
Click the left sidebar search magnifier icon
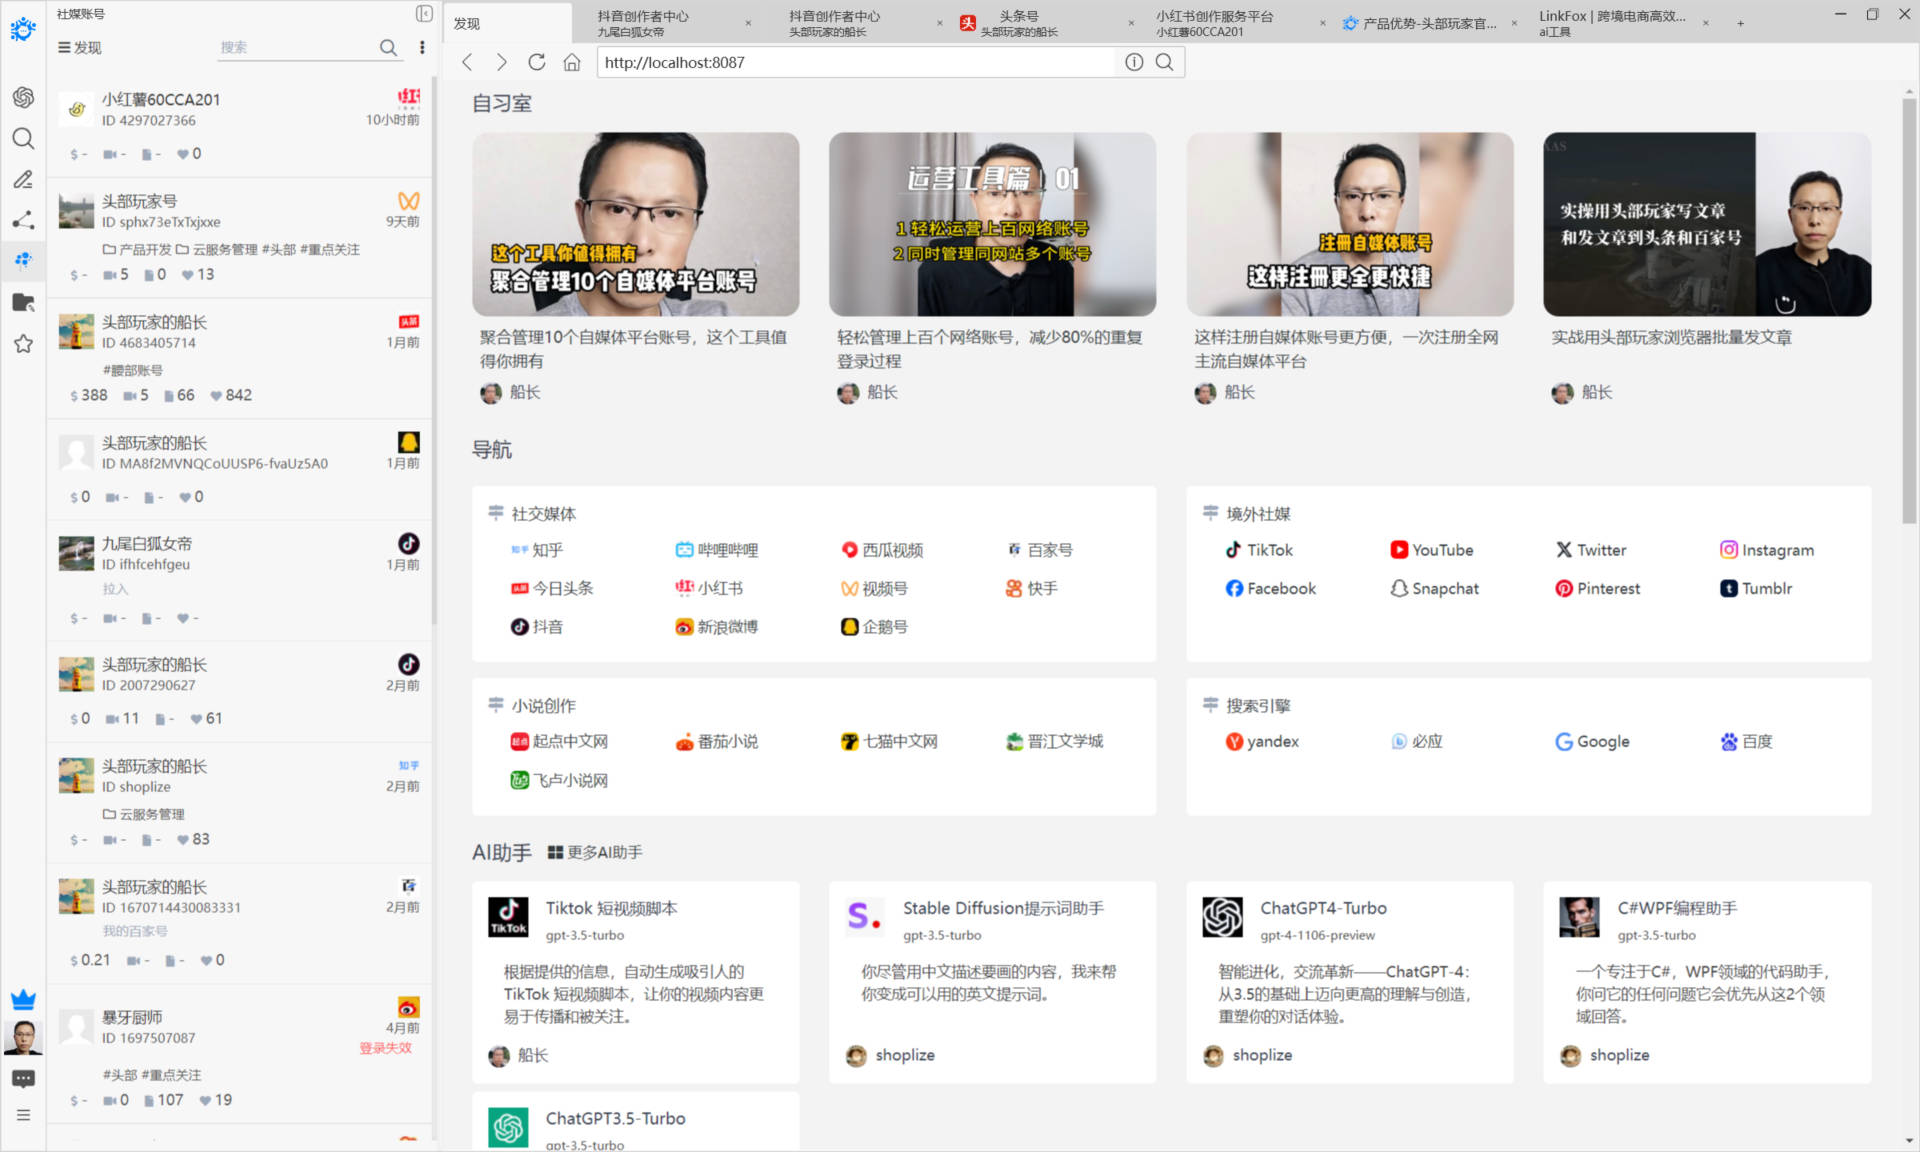[23, 138]
